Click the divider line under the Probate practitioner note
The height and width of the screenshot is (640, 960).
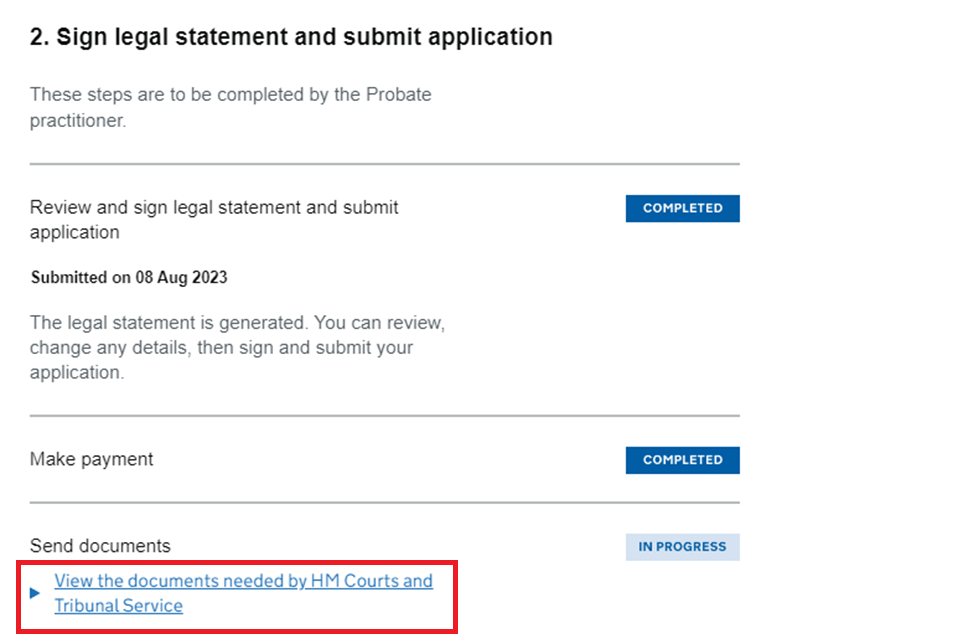tap(384, 164)
